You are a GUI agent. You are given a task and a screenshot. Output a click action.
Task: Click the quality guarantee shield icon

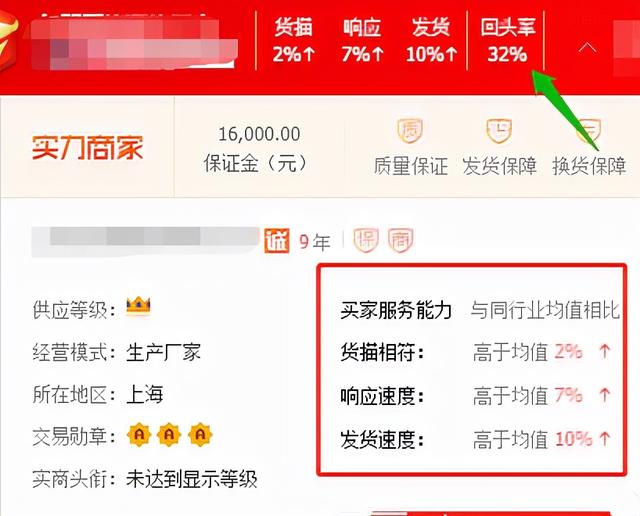click(x=410, y=131)
